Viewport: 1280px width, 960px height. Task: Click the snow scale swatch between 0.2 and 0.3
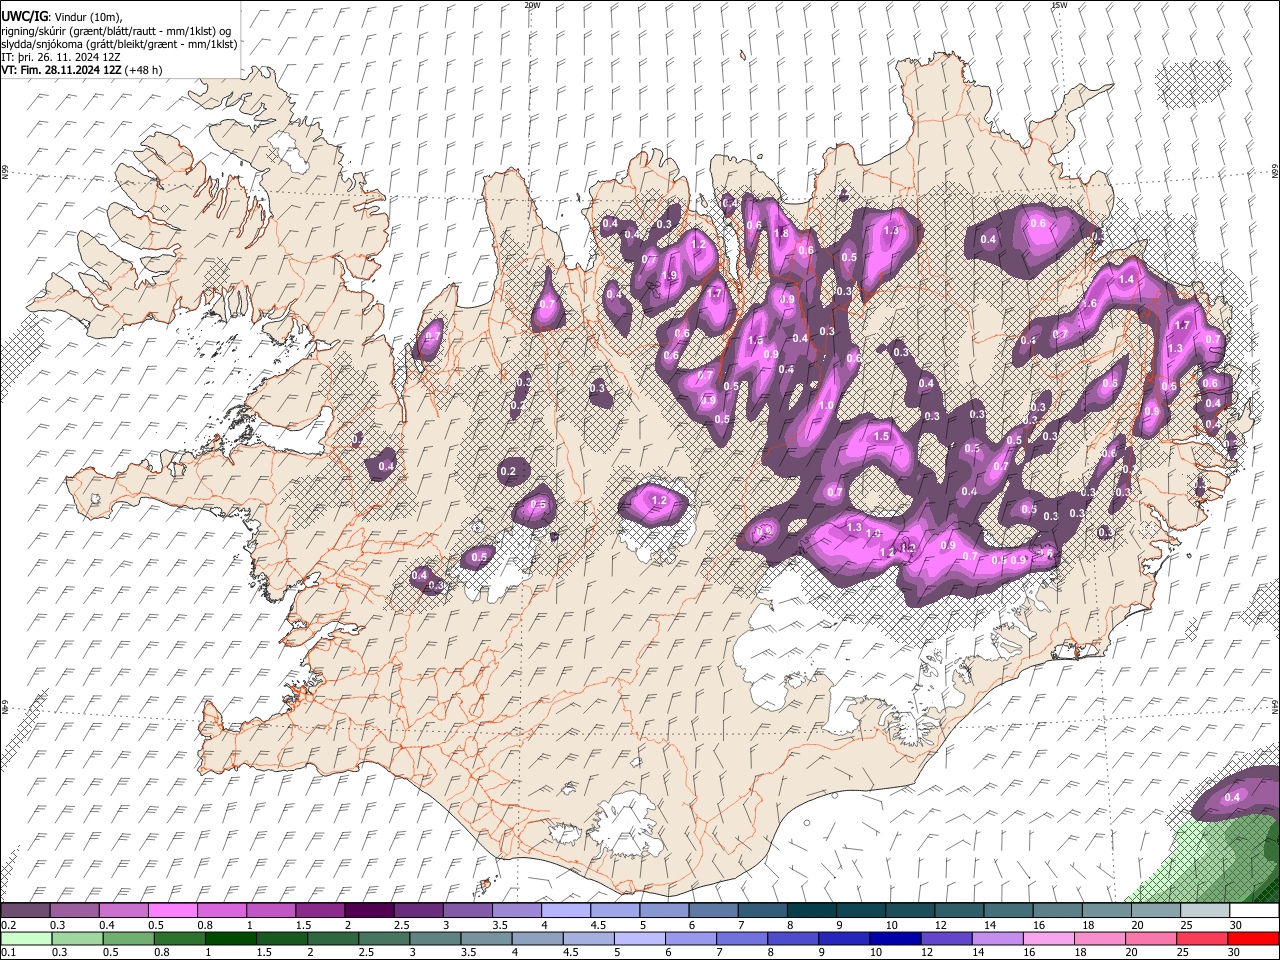[25, 911]
